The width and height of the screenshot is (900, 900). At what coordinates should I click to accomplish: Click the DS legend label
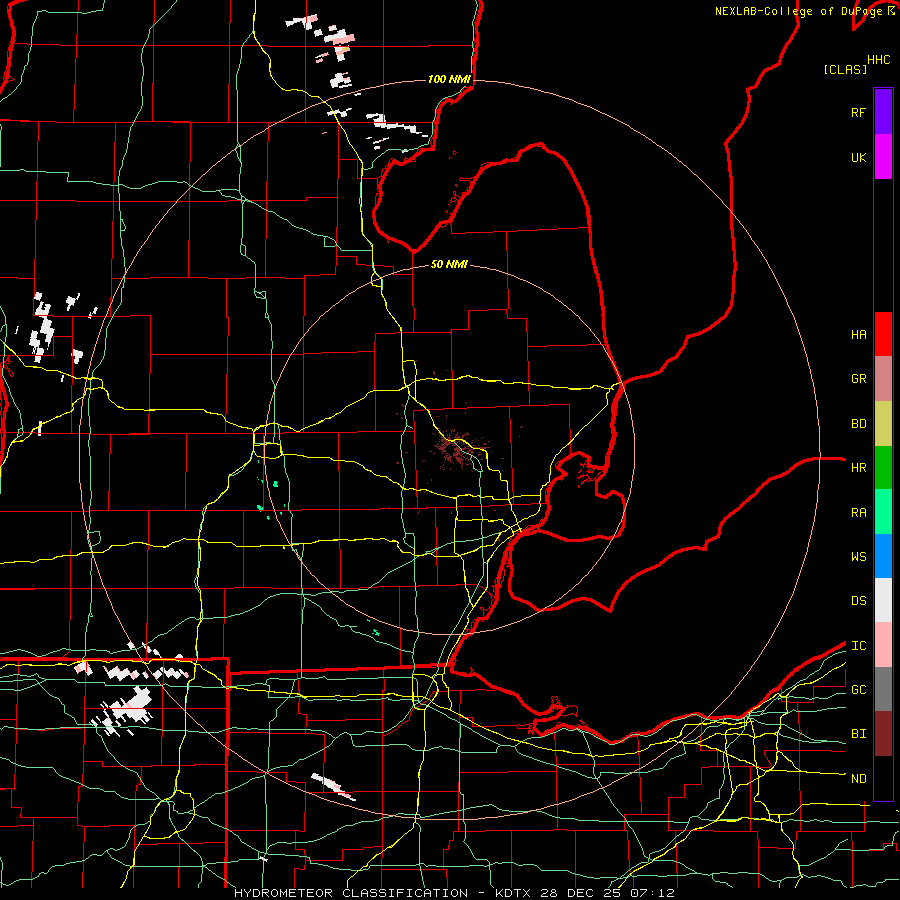pos(858,601)
